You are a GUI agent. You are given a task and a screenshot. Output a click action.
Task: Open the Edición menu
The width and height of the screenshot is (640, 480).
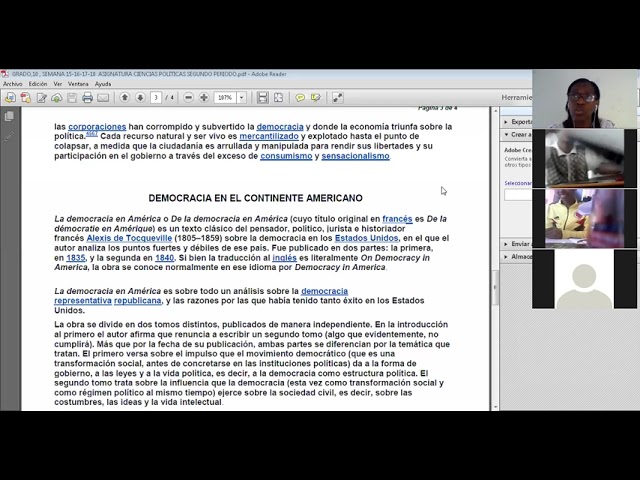click(38, 84)
